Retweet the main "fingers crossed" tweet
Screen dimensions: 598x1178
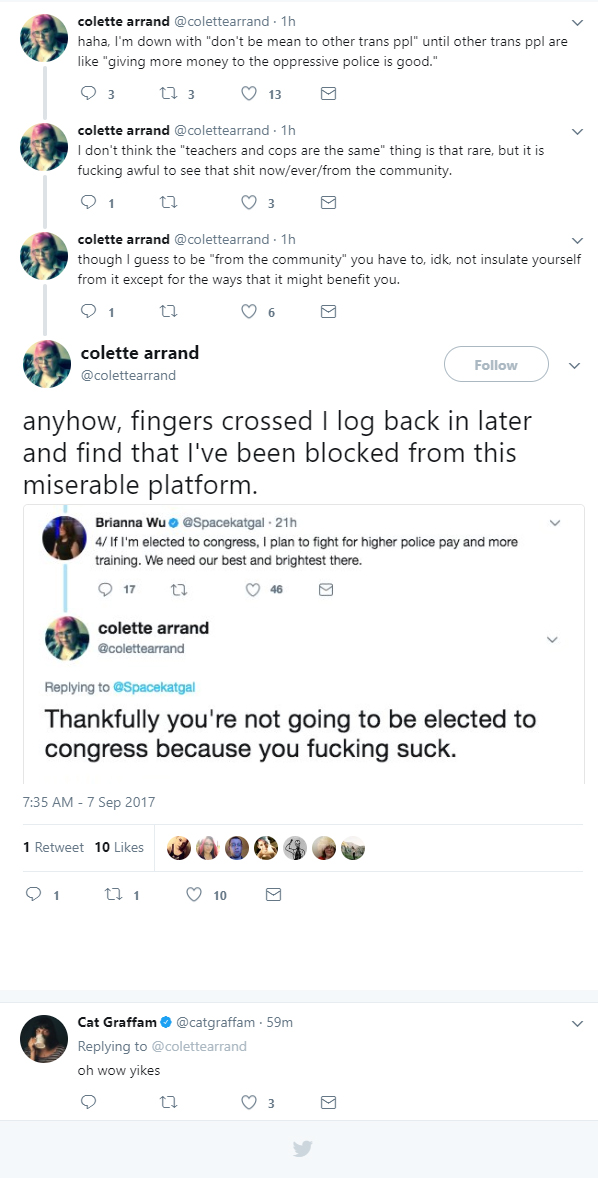110,895
